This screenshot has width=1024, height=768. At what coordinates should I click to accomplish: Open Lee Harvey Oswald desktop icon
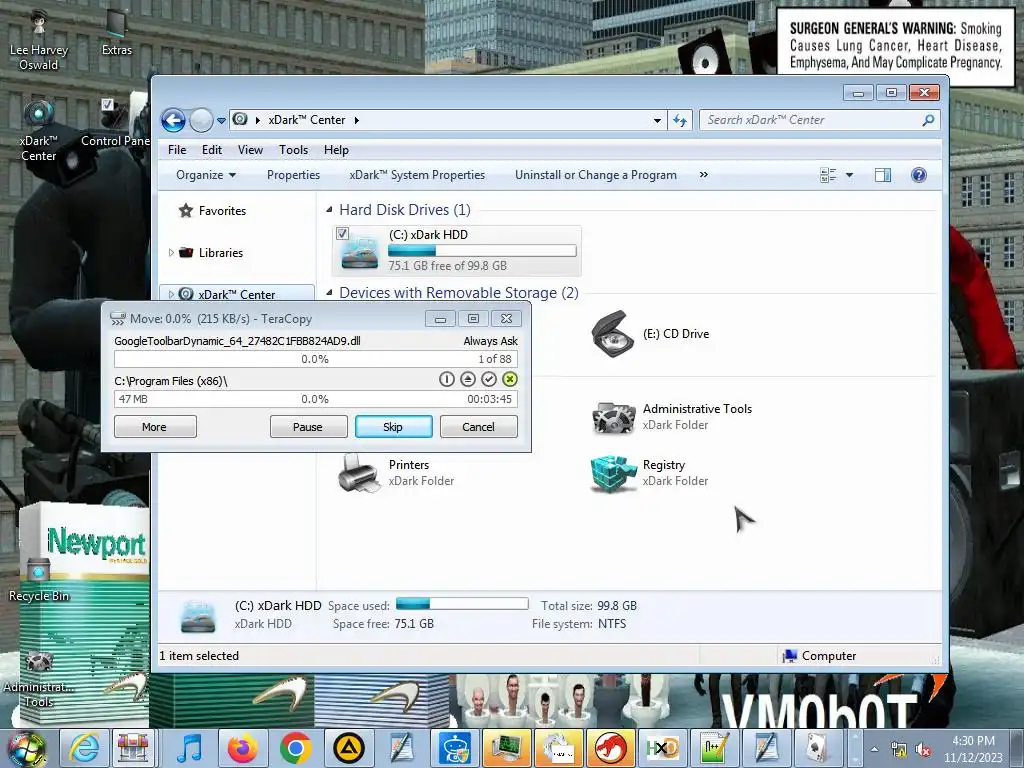[x=39, y=40]
